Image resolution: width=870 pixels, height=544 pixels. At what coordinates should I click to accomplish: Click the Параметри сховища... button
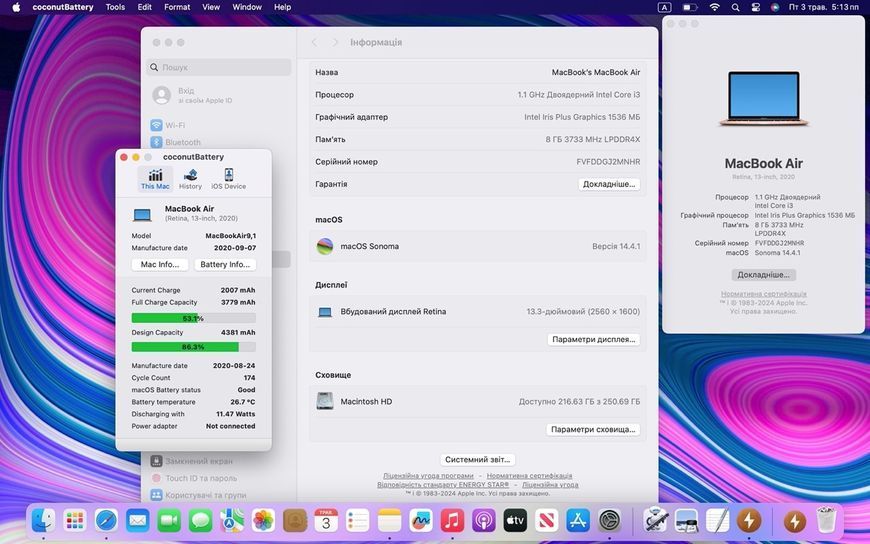(593, 429)
